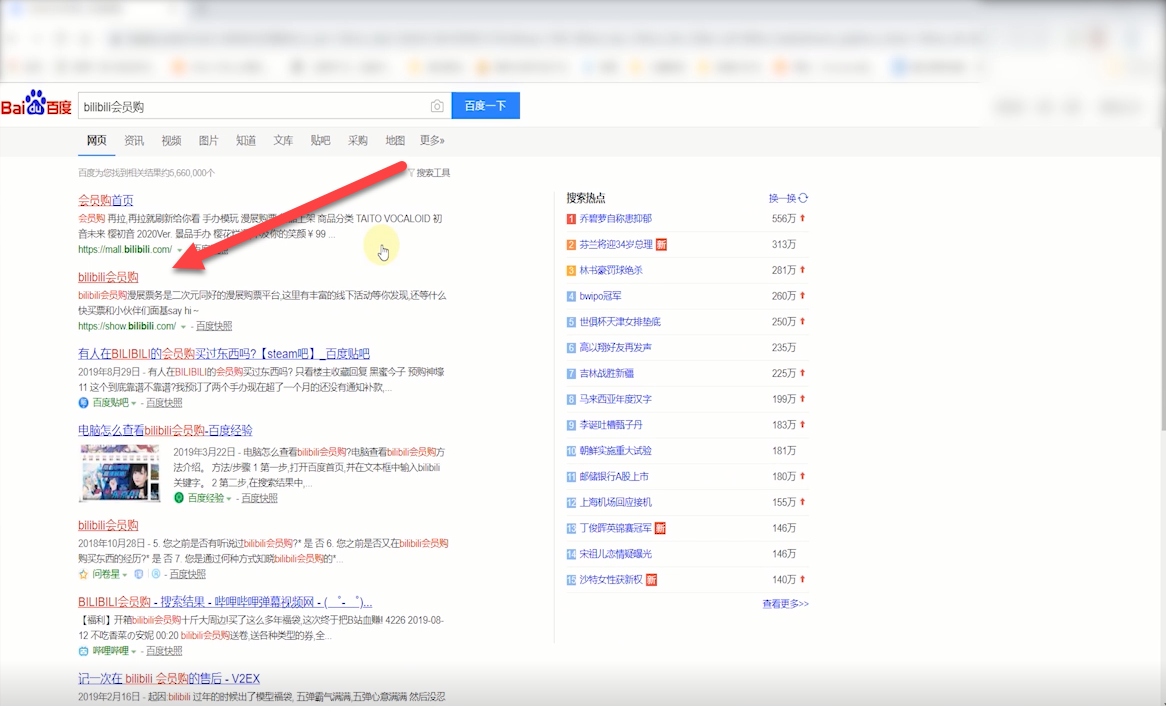The image size is (1166, 706).
Task: Open hot search 吉林战胜新疆
Action: coord(607,373)
